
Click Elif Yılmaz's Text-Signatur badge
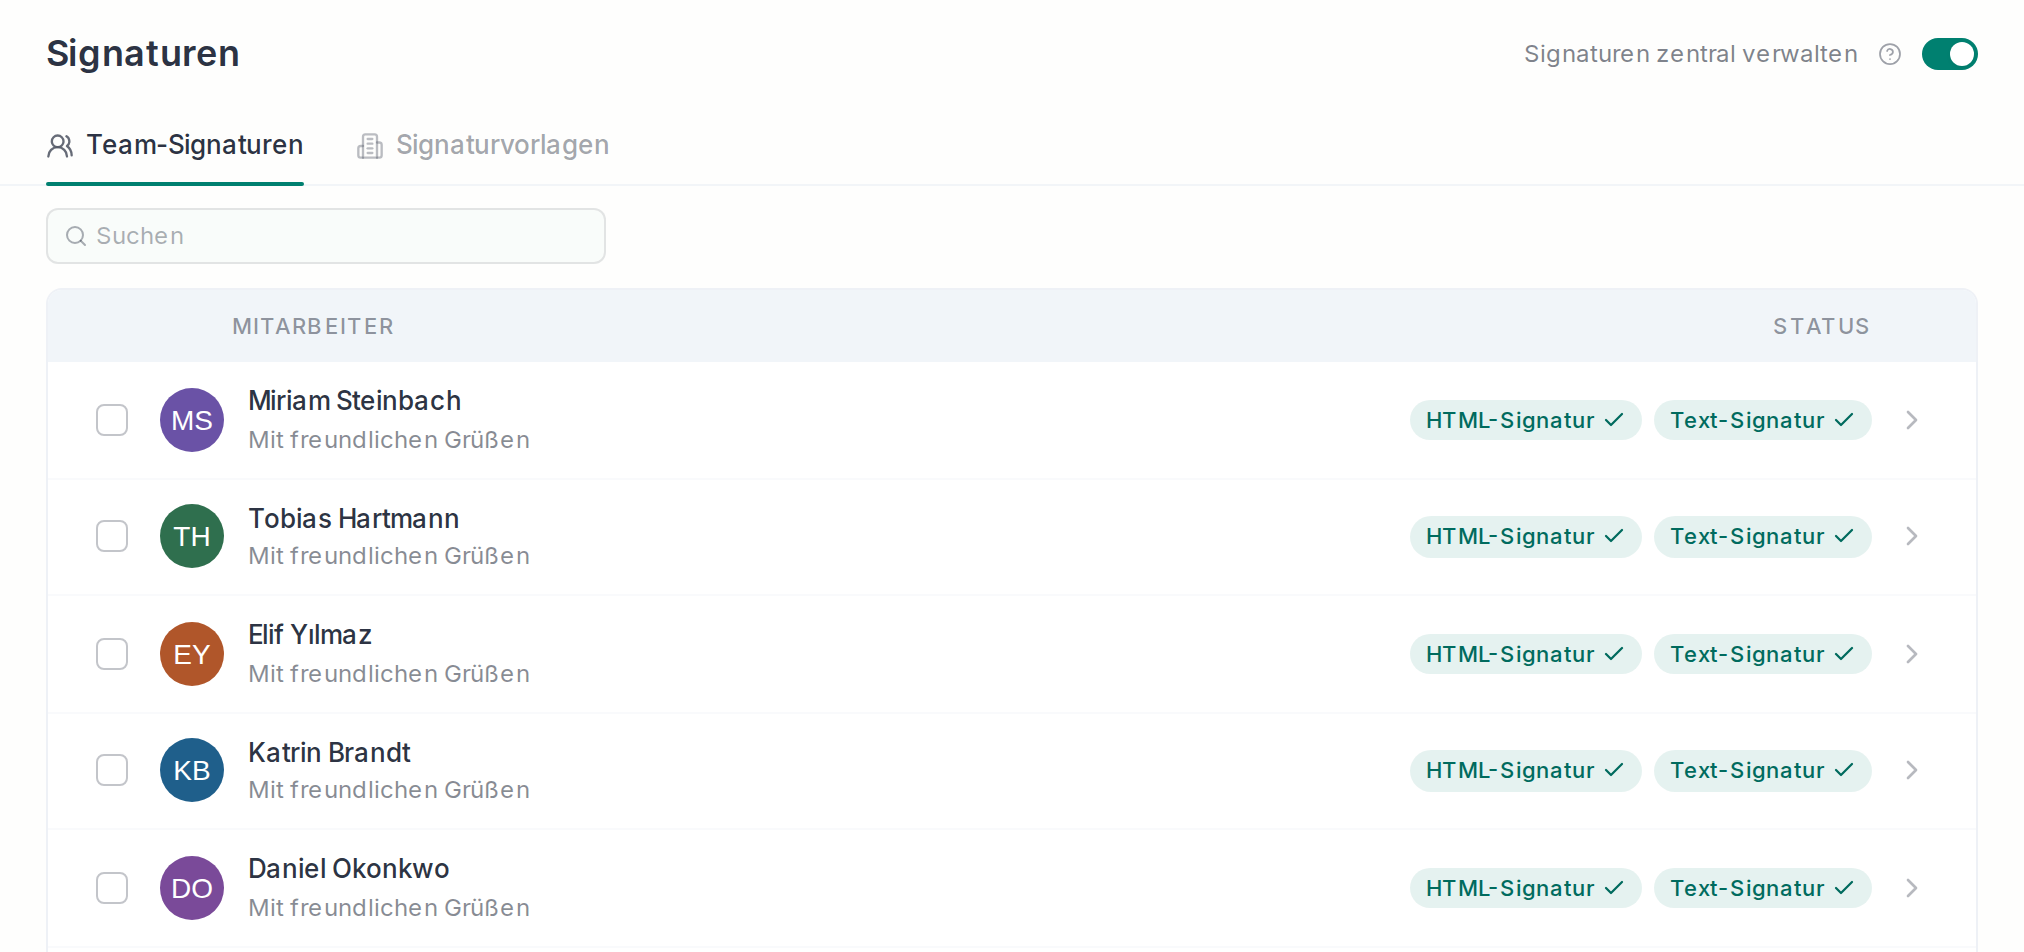tap(1762, 654)
